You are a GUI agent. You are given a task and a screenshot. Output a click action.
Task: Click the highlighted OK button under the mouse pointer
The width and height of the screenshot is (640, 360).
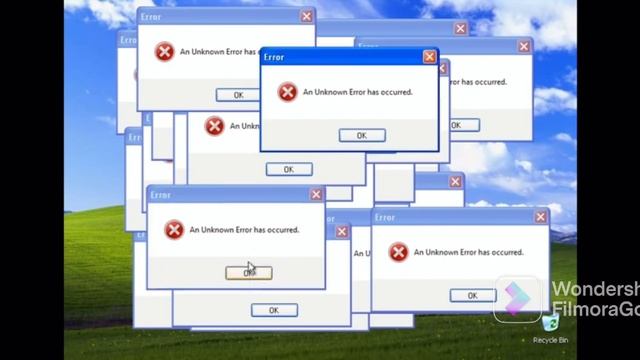[249, 273]
